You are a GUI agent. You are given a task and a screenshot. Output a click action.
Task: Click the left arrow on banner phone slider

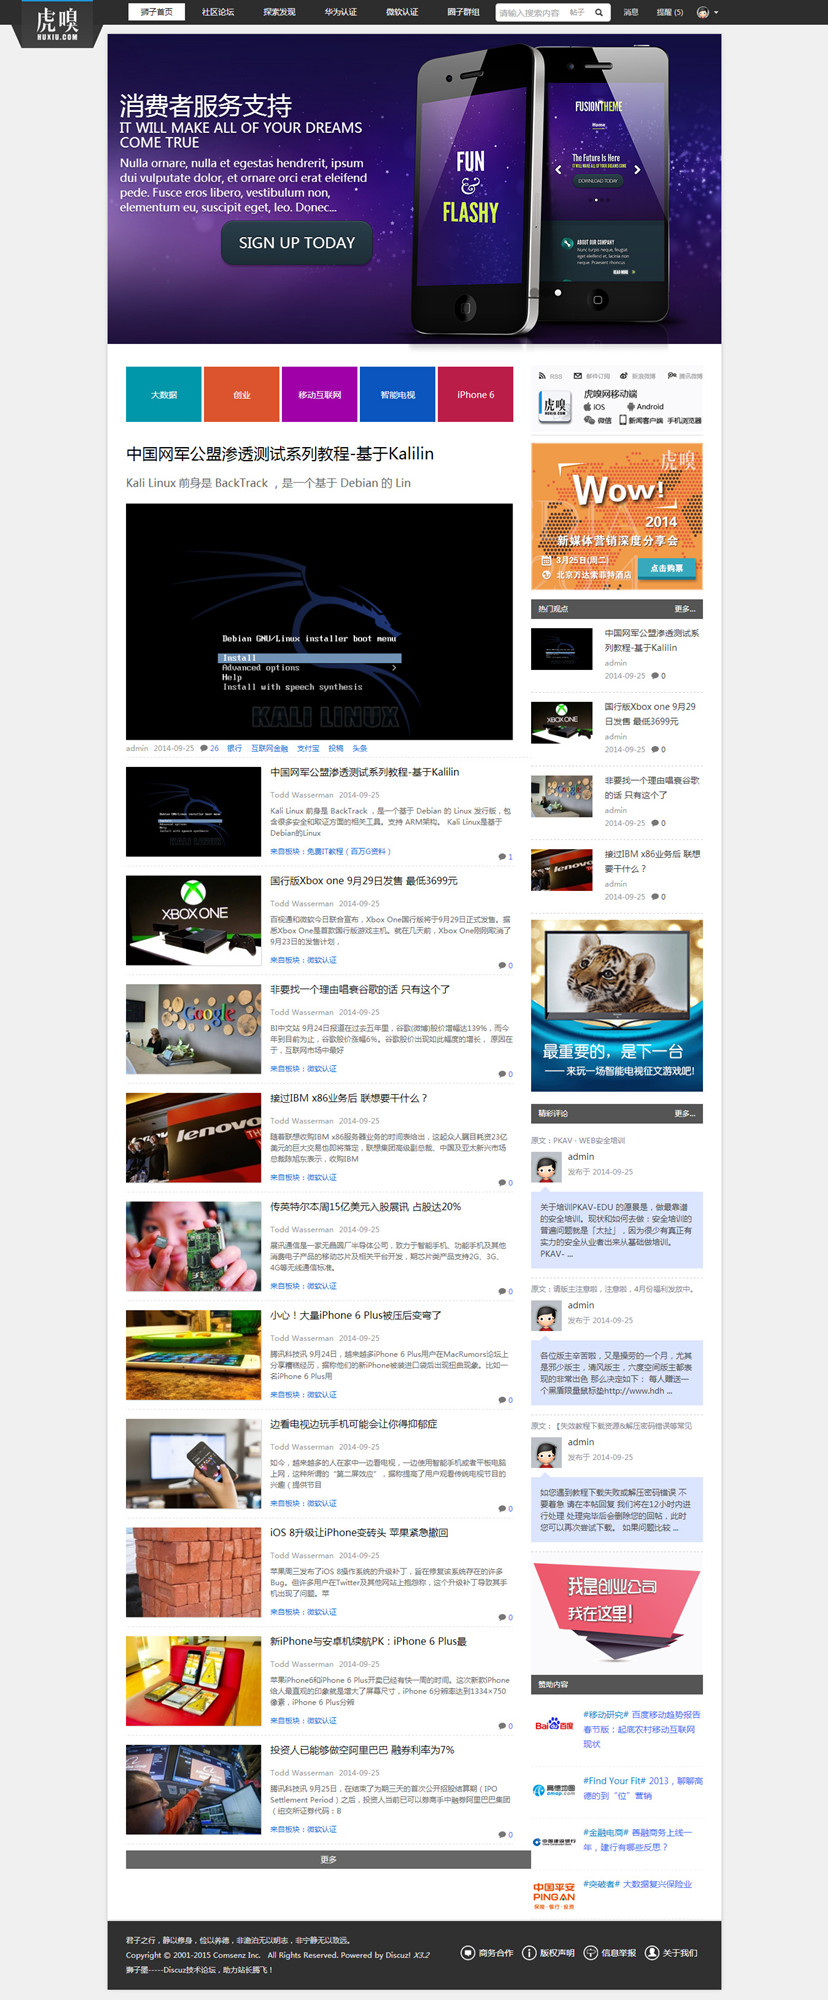(x=558, y=170)
